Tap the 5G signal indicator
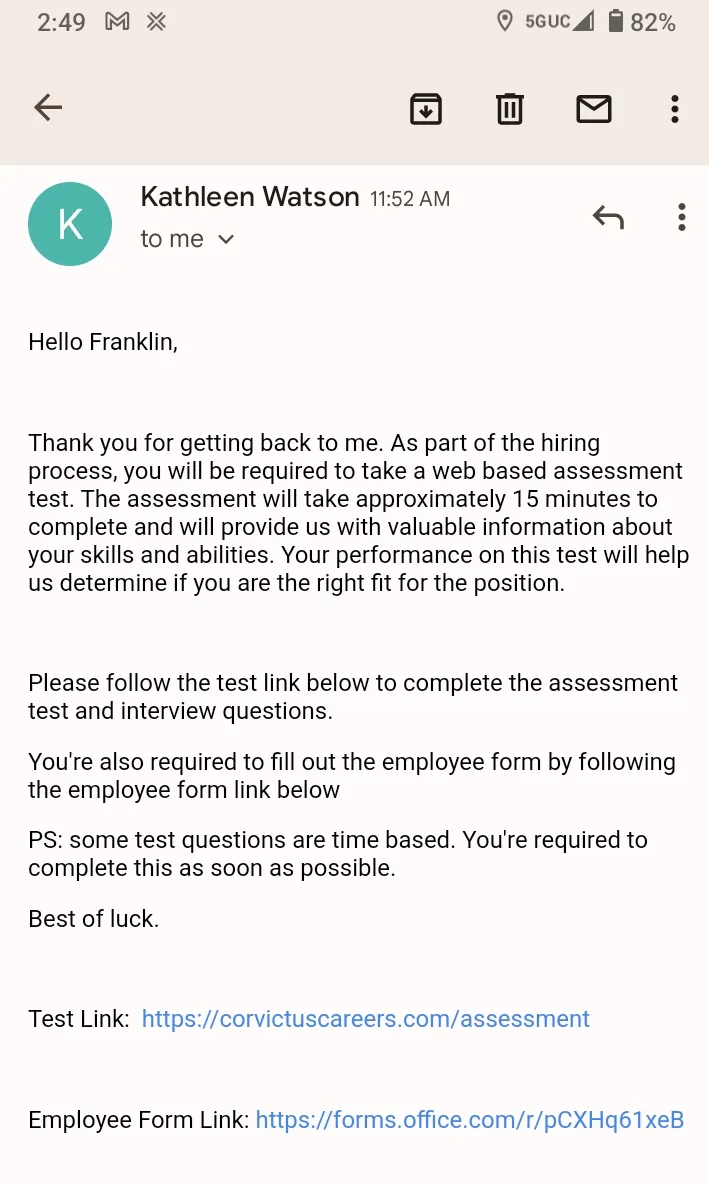This screenshot has height=1185, width=709. [559, 21]
